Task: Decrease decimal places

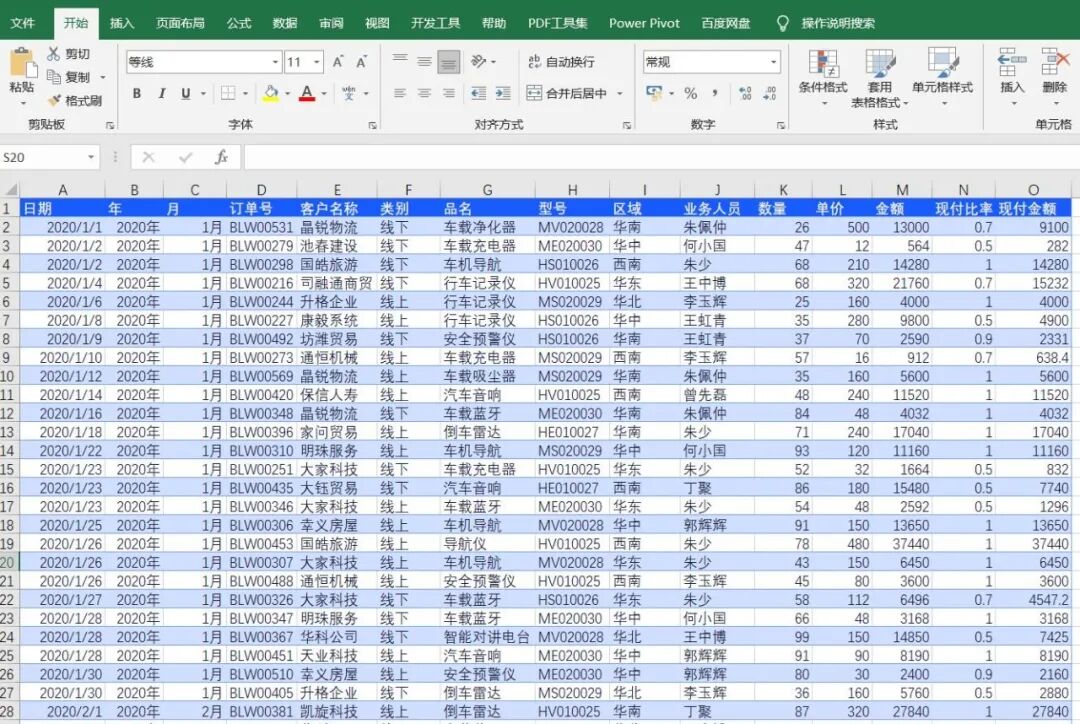Action: click(769, 93)
